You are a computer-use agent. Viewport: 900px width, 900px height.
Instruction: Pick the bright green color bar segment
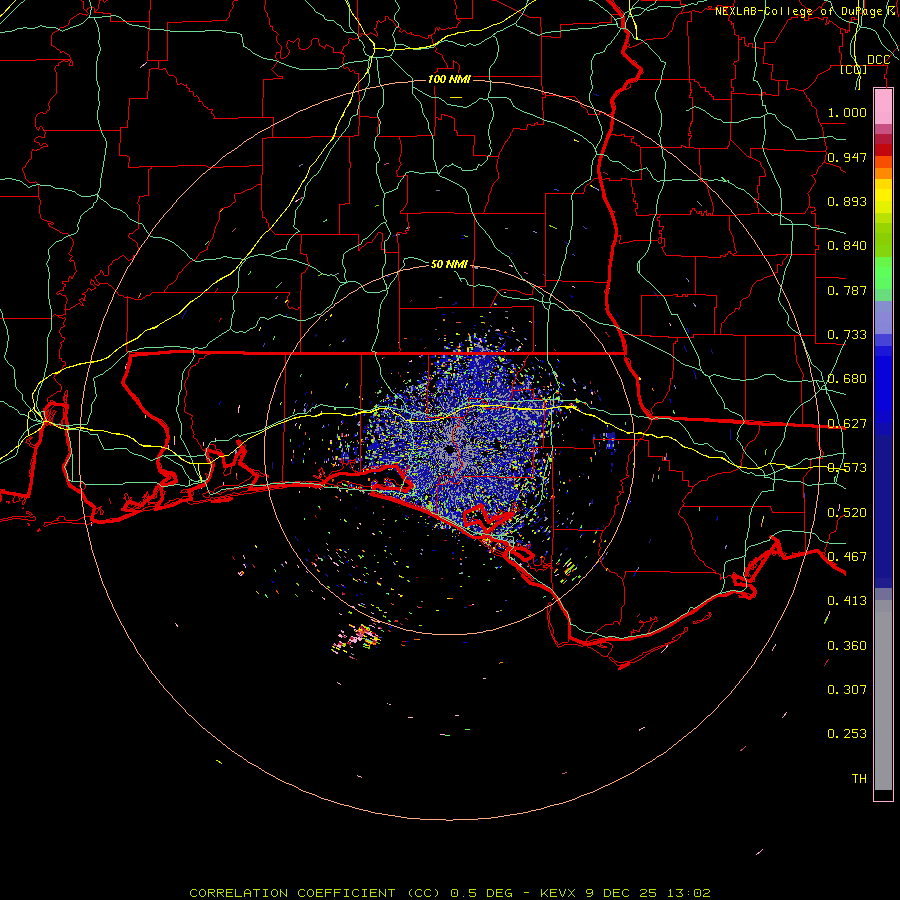click(883, 272)
